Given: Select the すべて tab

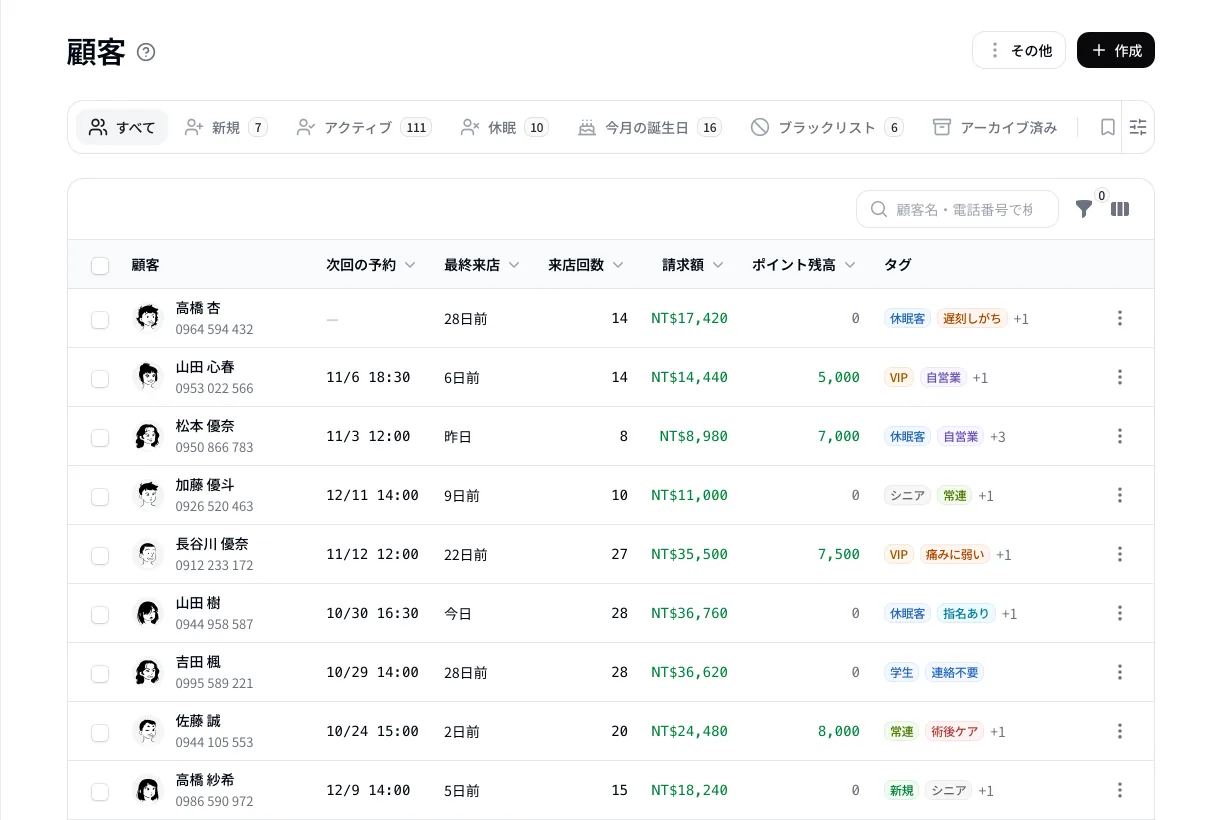Looking at the screenshot, I should click(x=122, y=127).
